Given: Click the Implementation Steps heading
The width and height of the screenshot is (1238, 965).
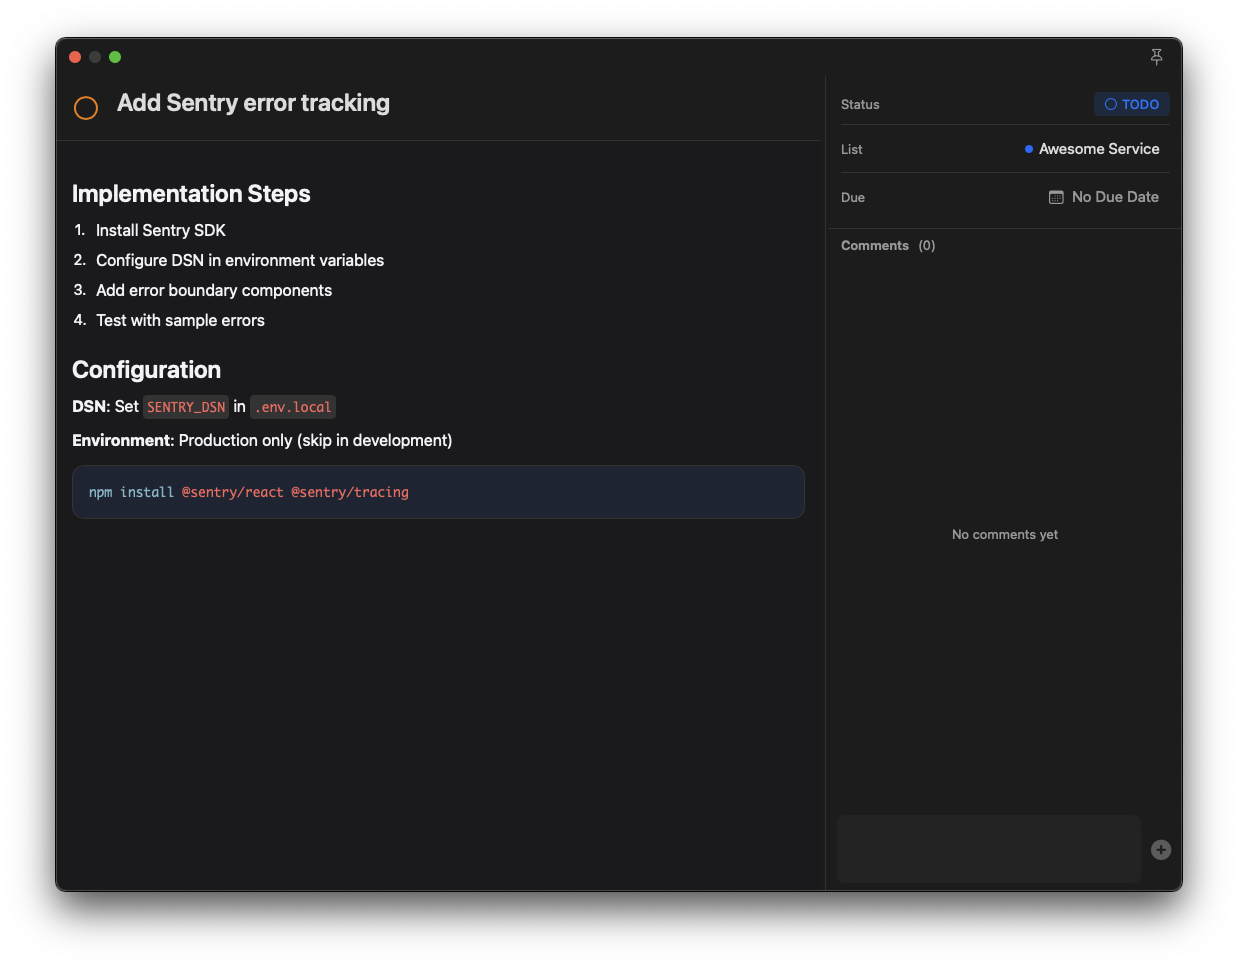Looking at the screenshot, I should click(x=191, y=193).
